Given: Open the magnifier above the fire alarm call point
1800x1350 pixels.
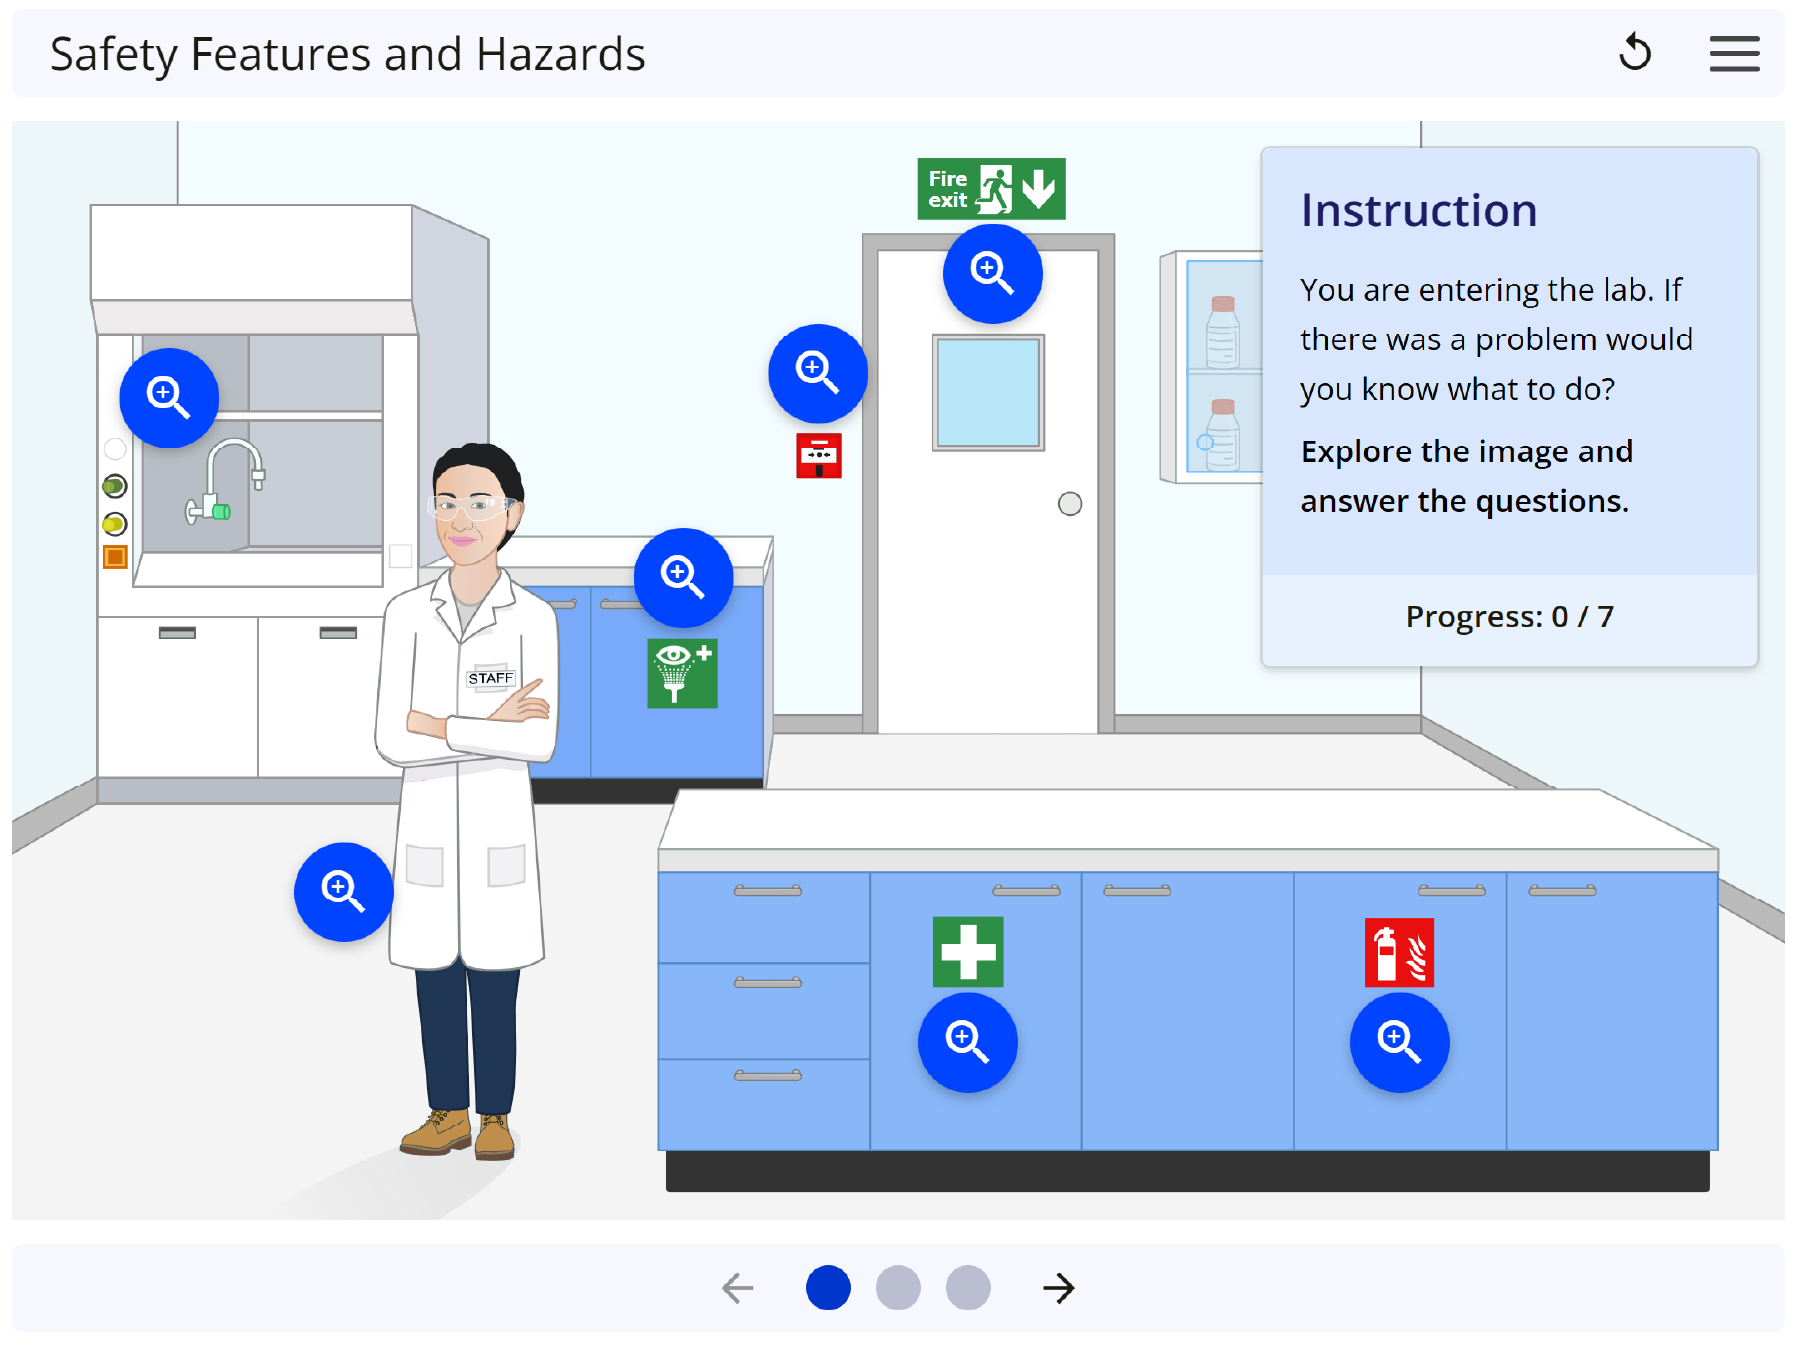Looking at the screenshot, I should pos(818,373).
